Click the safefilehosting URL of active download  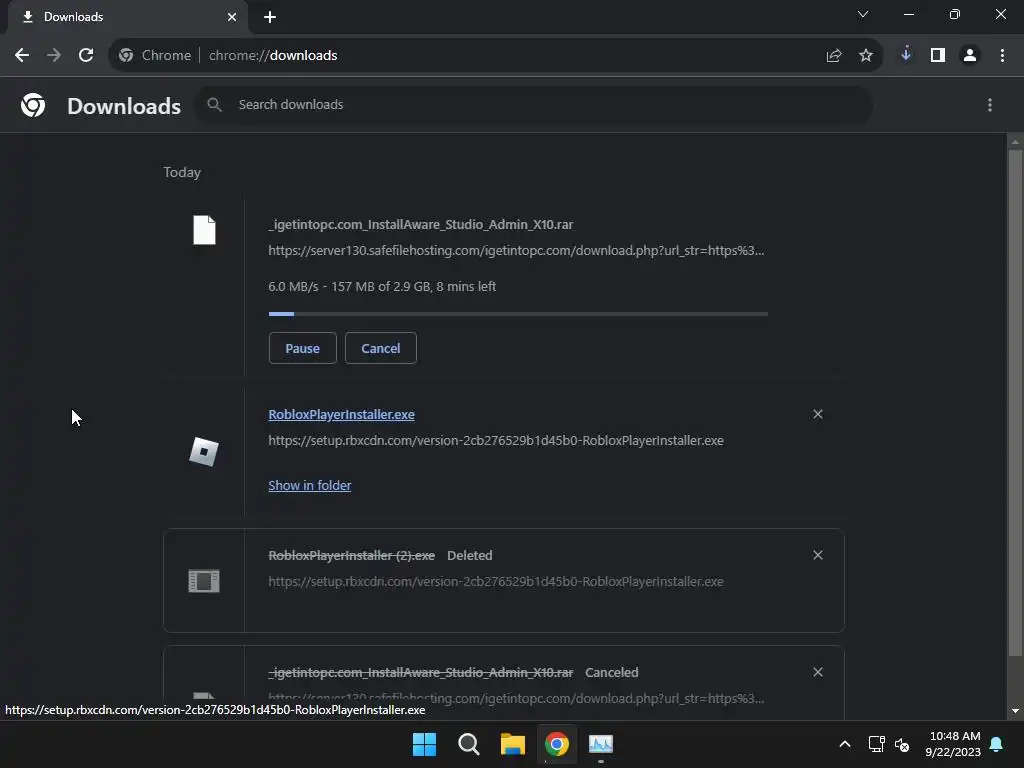click(516, 251)
